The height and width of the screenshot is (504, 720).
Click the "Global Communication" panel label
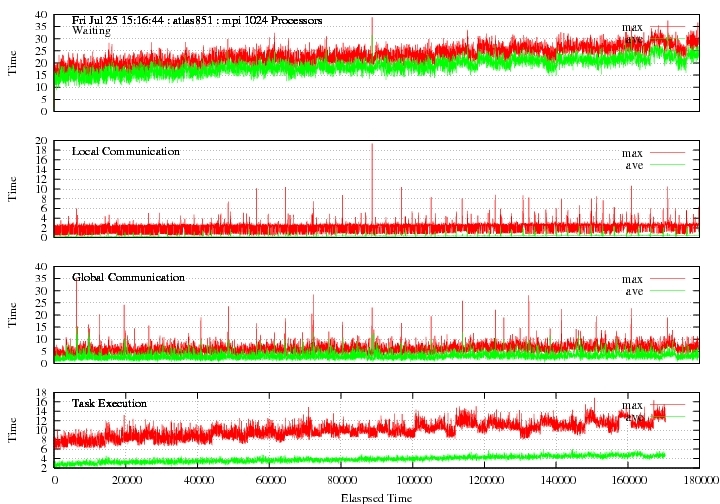[x=128, y=277]
